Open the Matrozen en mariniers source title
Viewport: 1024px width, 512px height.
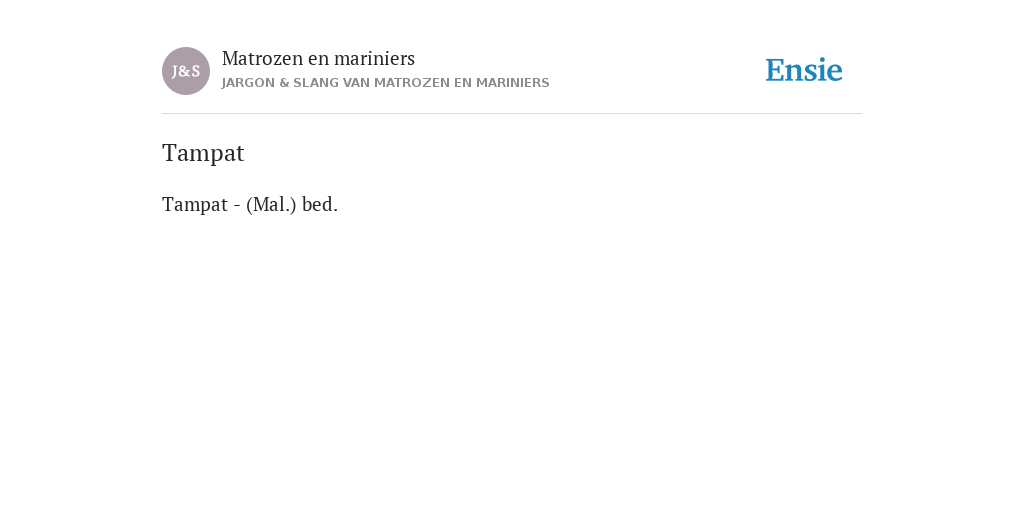point(318,59)
